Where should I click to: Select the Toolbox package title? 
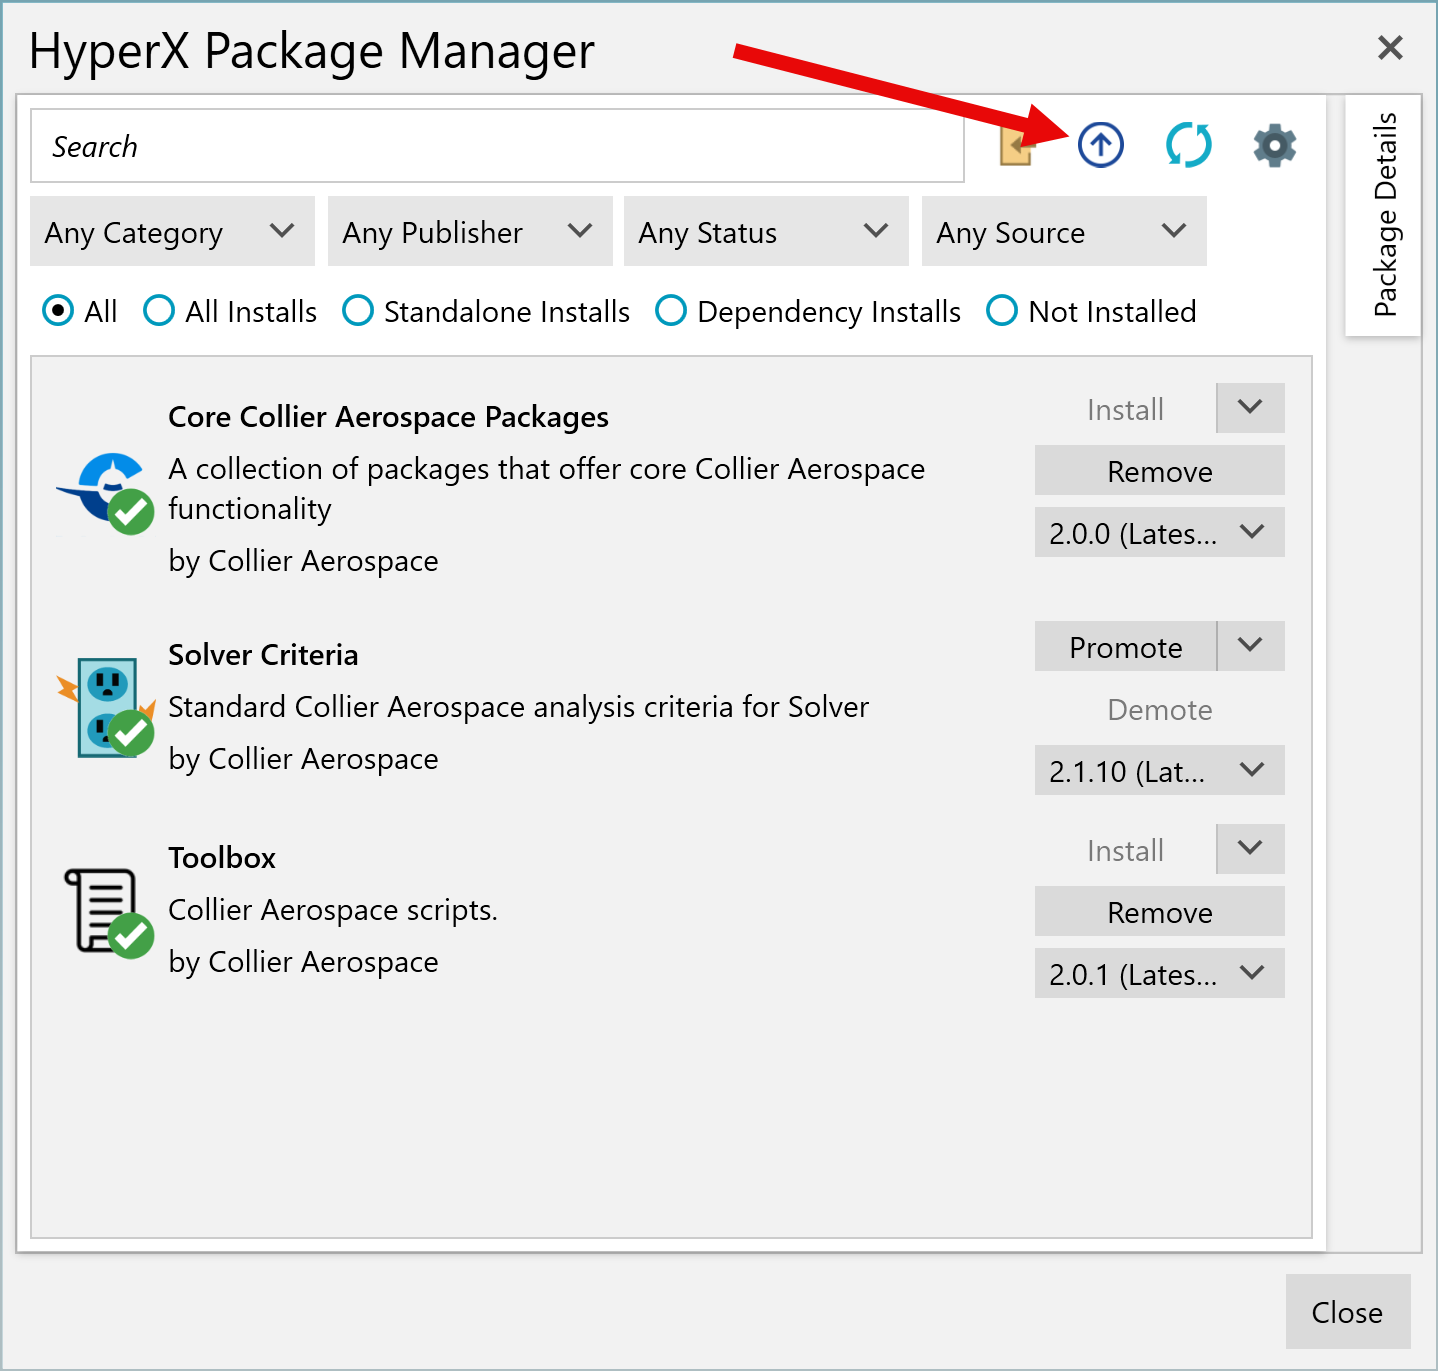click(222, 857)
